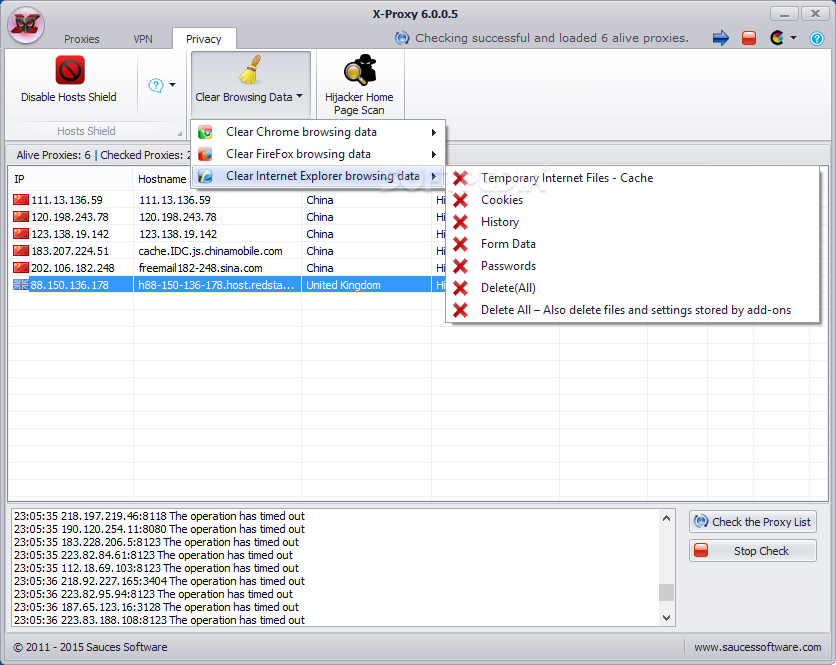Click the Check the Proxy List button
836x665 pixels.
(752, 522)
